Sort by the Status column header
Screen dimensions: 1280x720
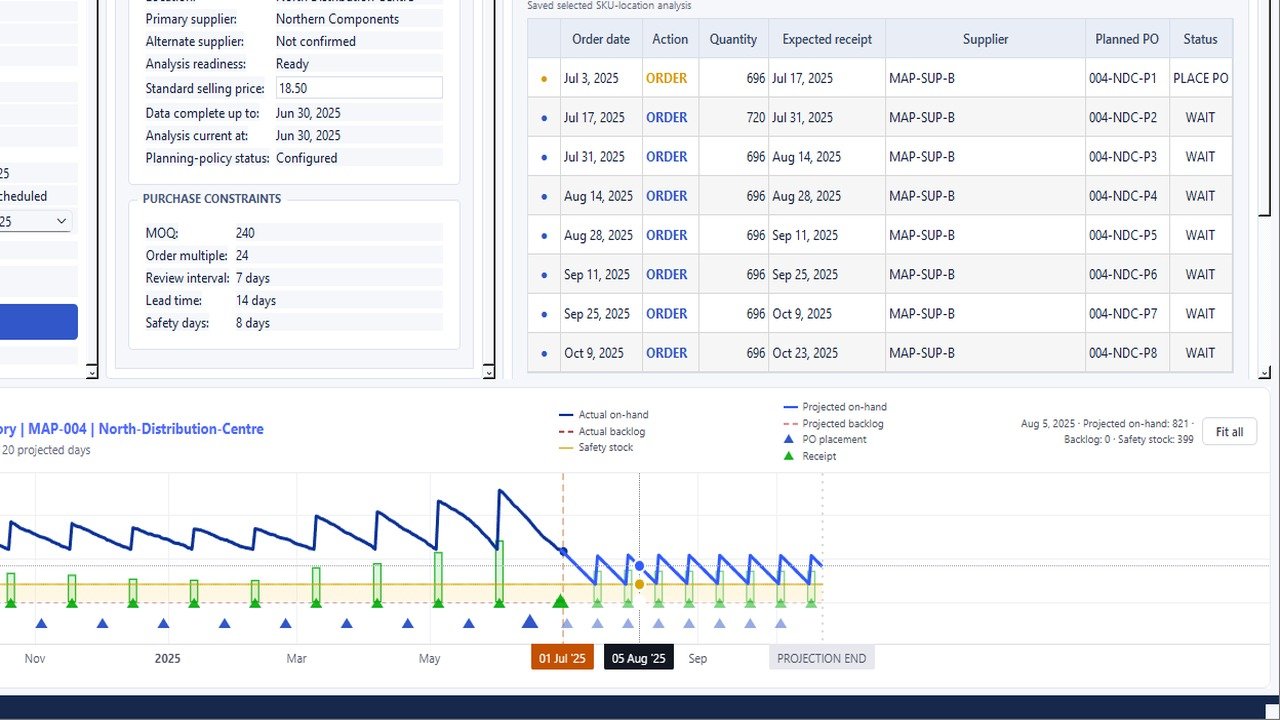click(x=1200, y=39)
